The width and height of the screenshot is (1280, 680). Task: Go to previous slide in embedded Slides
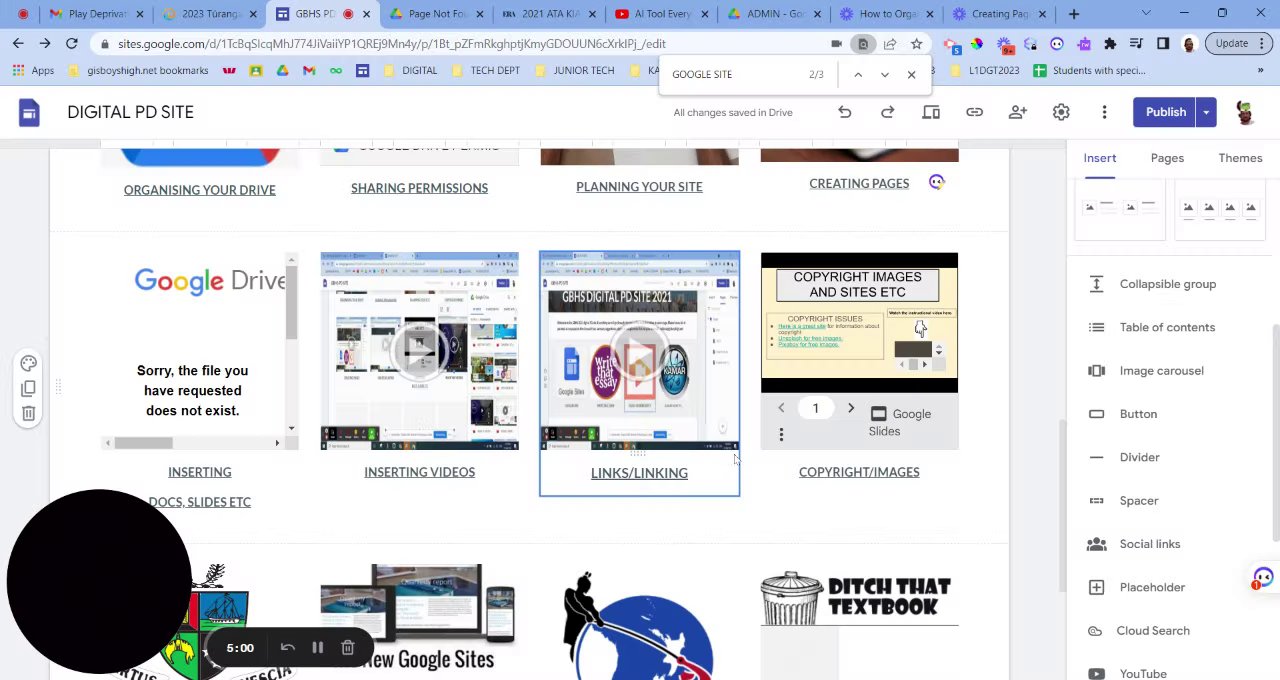(x=781, y=408)
